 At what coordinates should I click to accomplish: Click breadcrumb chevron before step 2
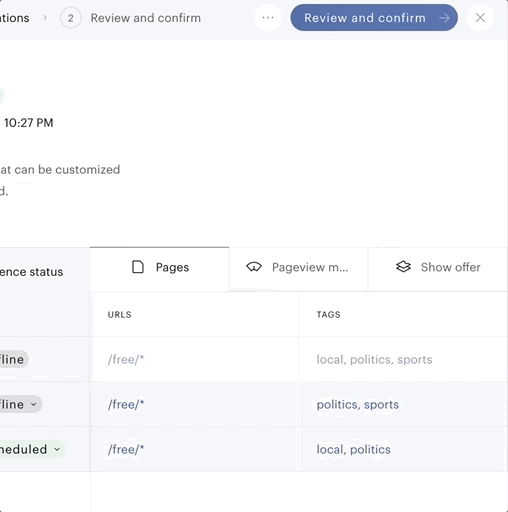tap(45, 18)
